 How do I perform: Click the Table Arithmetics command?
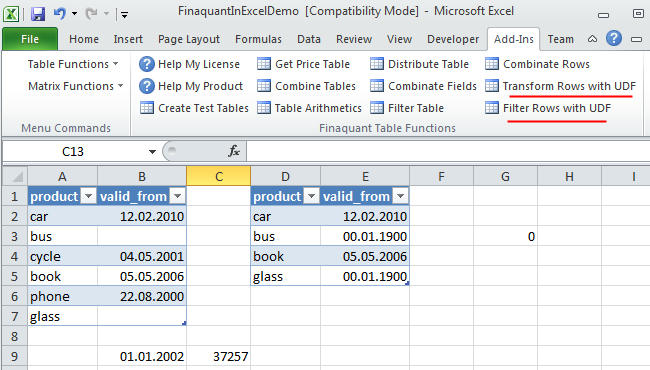point(309,108)
